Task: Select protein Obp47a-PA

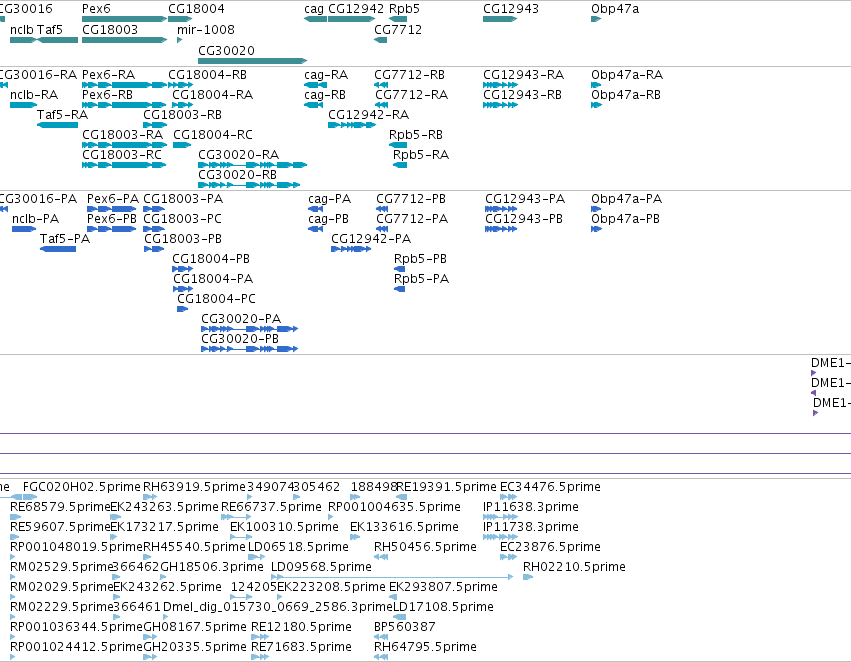Action: coord(596,209)
